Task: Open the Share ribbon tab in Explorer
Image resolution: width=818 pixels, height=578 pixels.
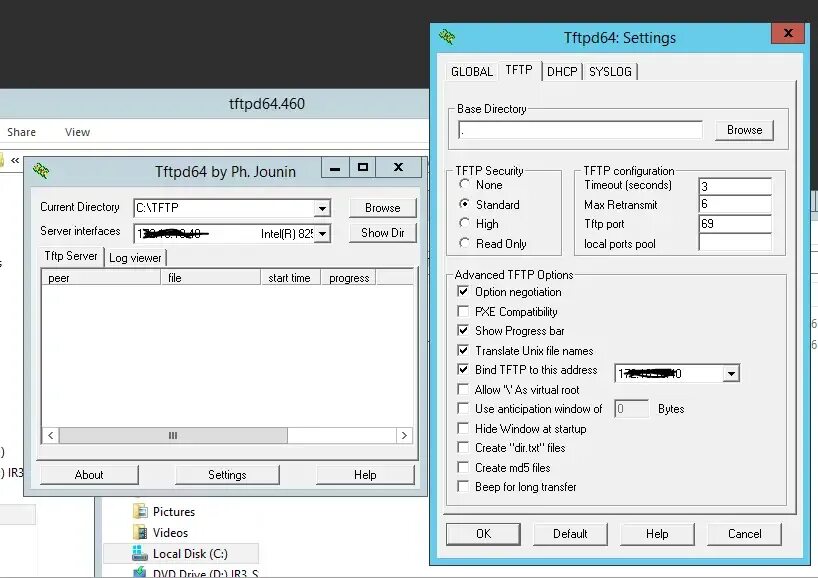Action: (21, 132)
